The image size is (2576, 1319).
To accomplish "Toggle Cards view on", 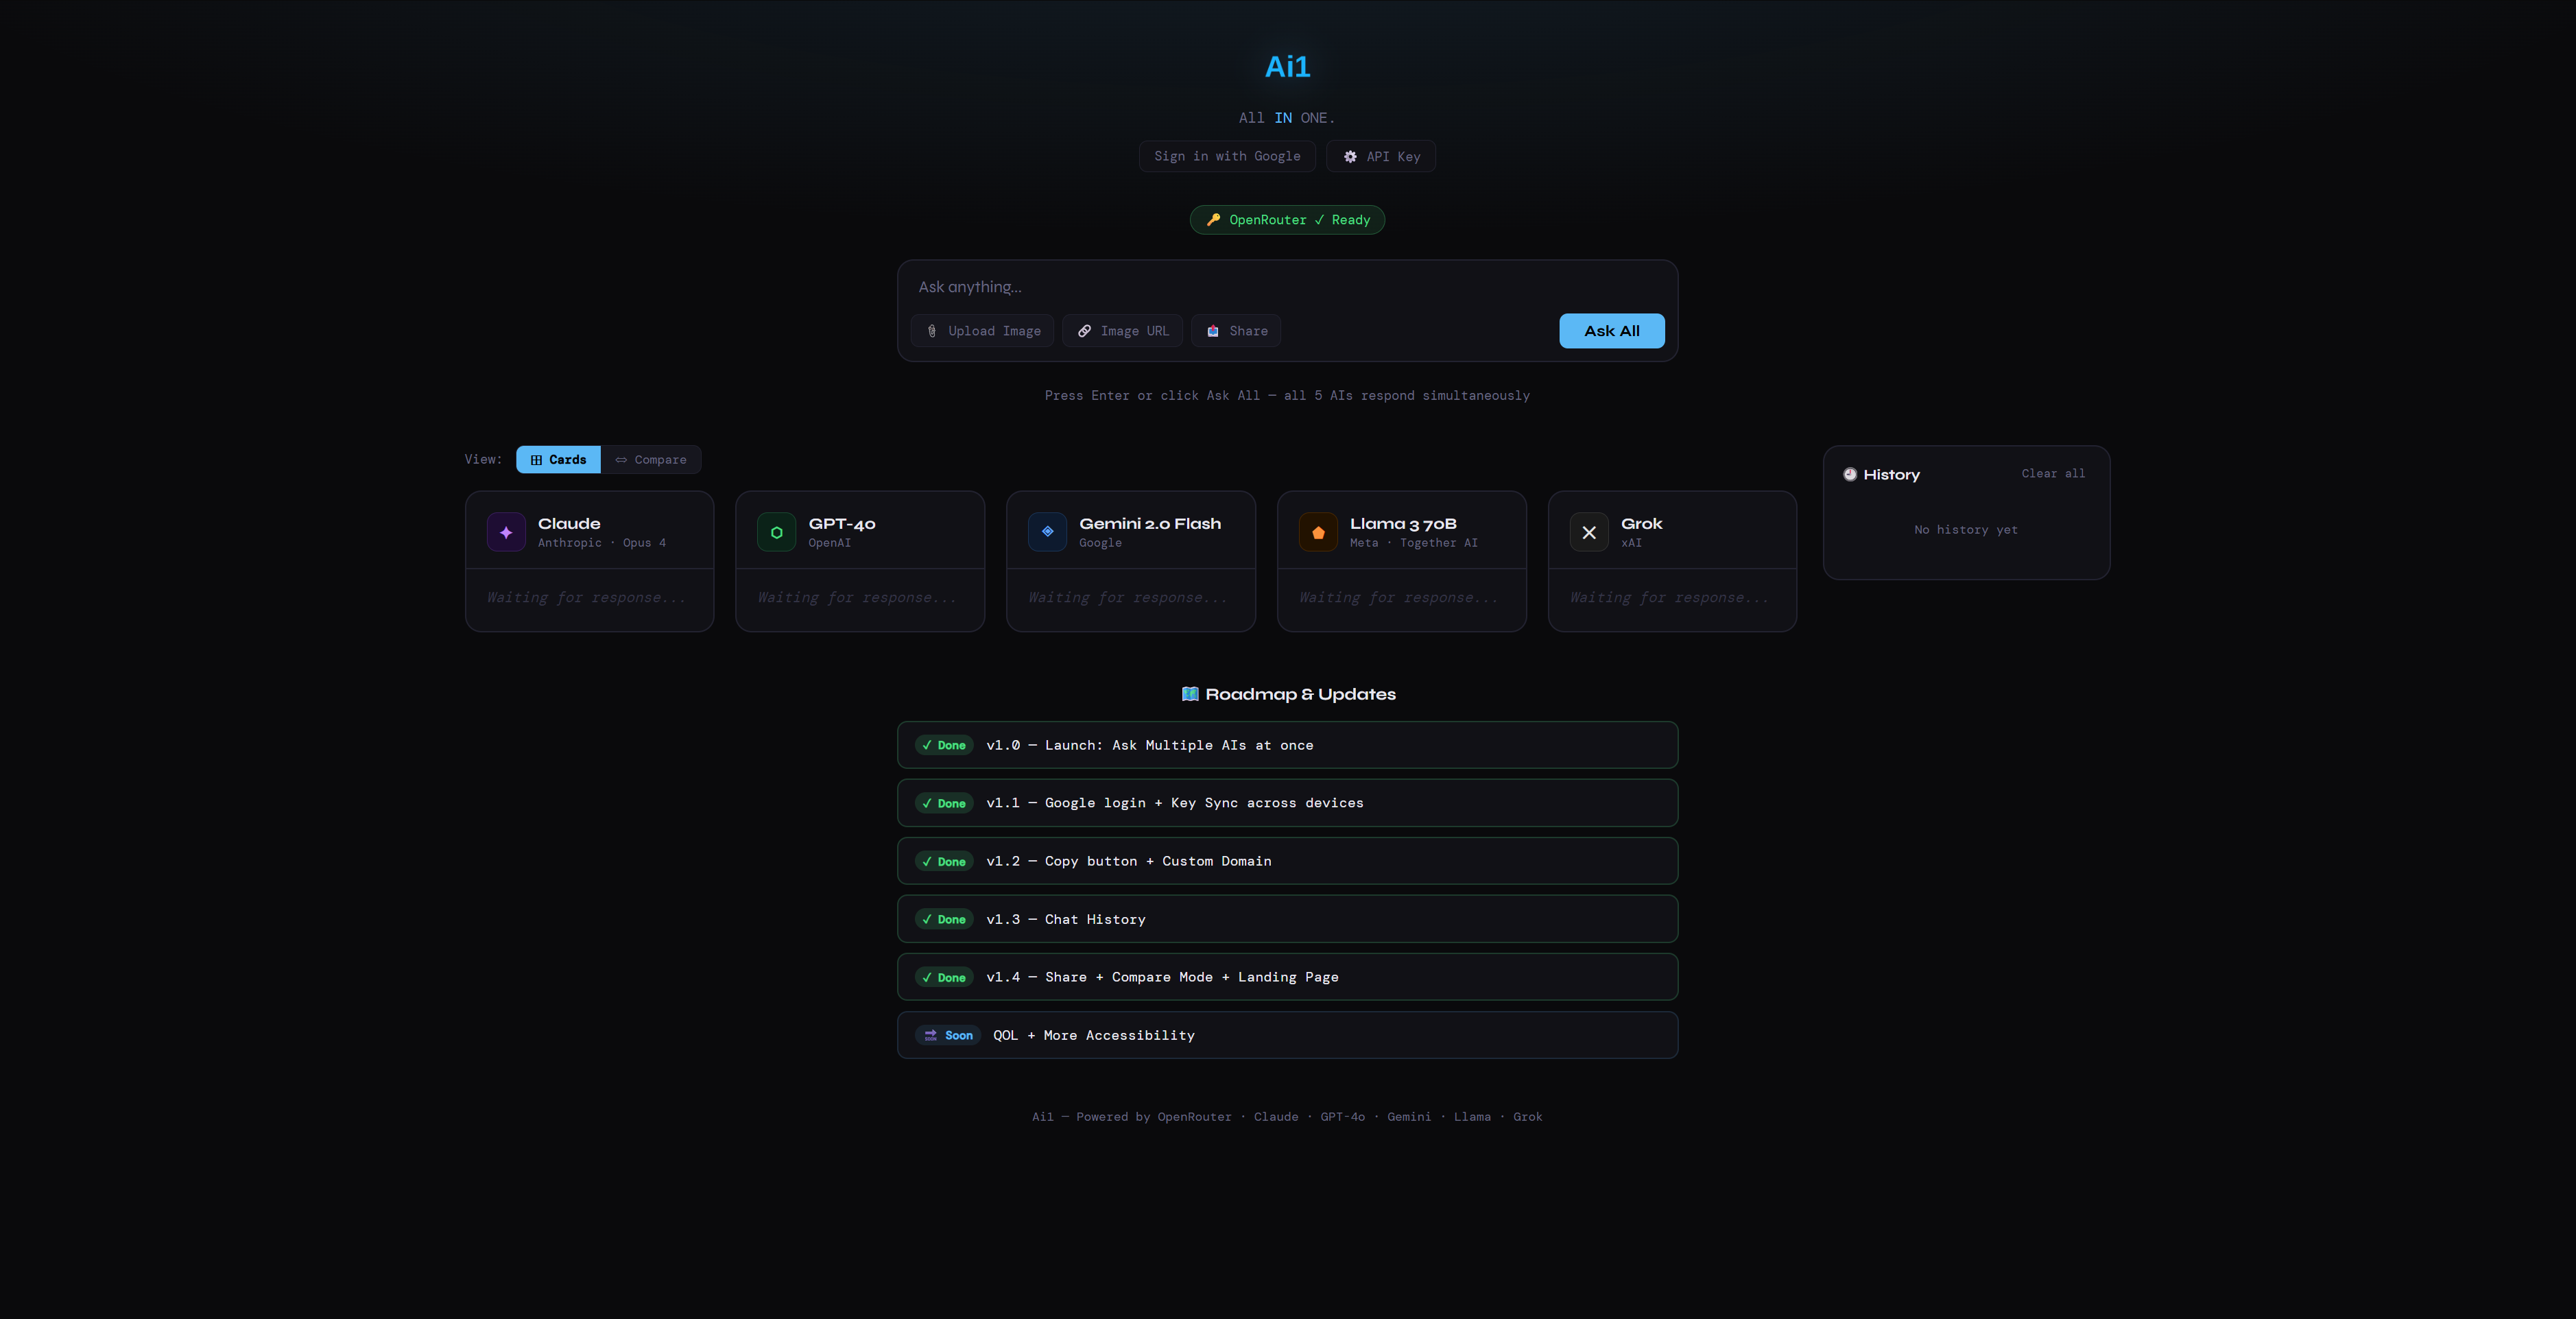I will click(558, 459).
